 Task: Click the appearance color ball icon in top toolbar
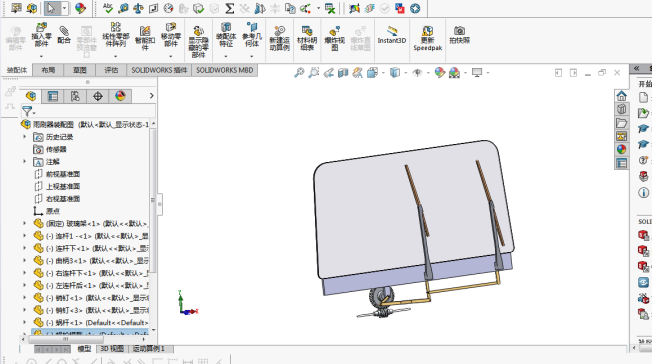[x=80, y=8]
